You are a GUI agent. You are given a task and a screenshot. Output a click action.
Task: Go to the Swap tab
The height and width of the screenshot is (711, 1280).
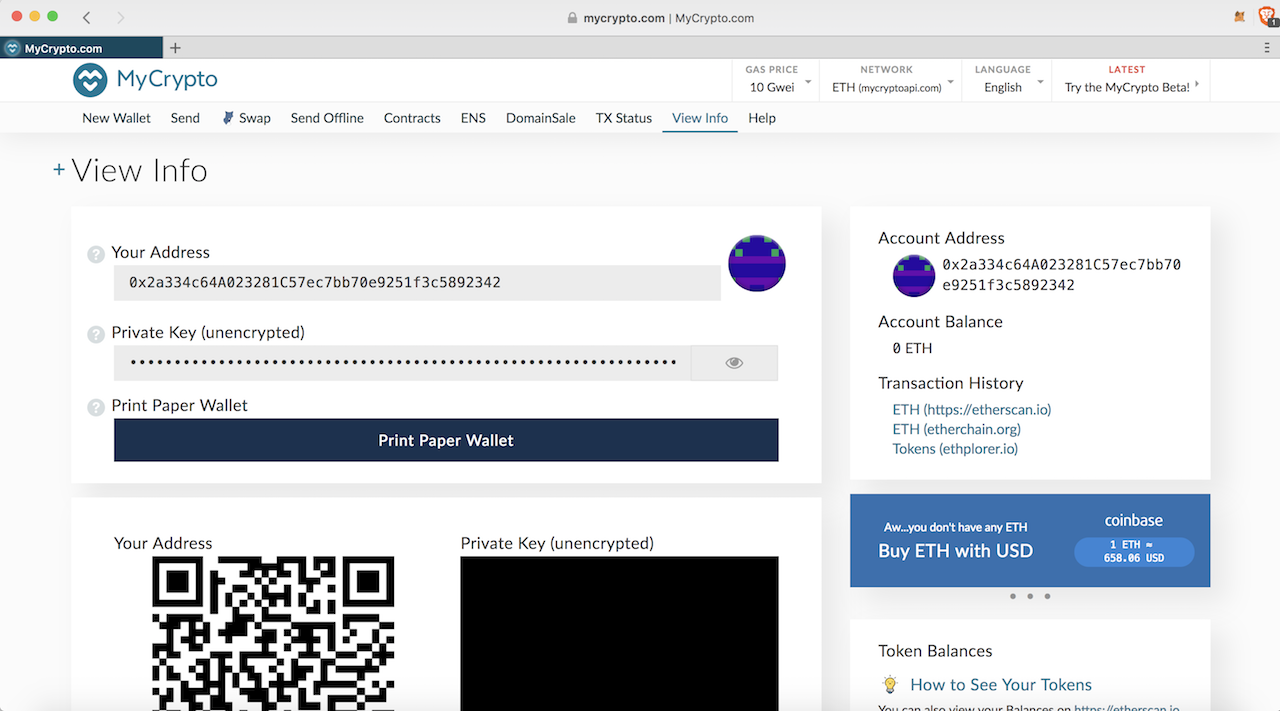246,118
